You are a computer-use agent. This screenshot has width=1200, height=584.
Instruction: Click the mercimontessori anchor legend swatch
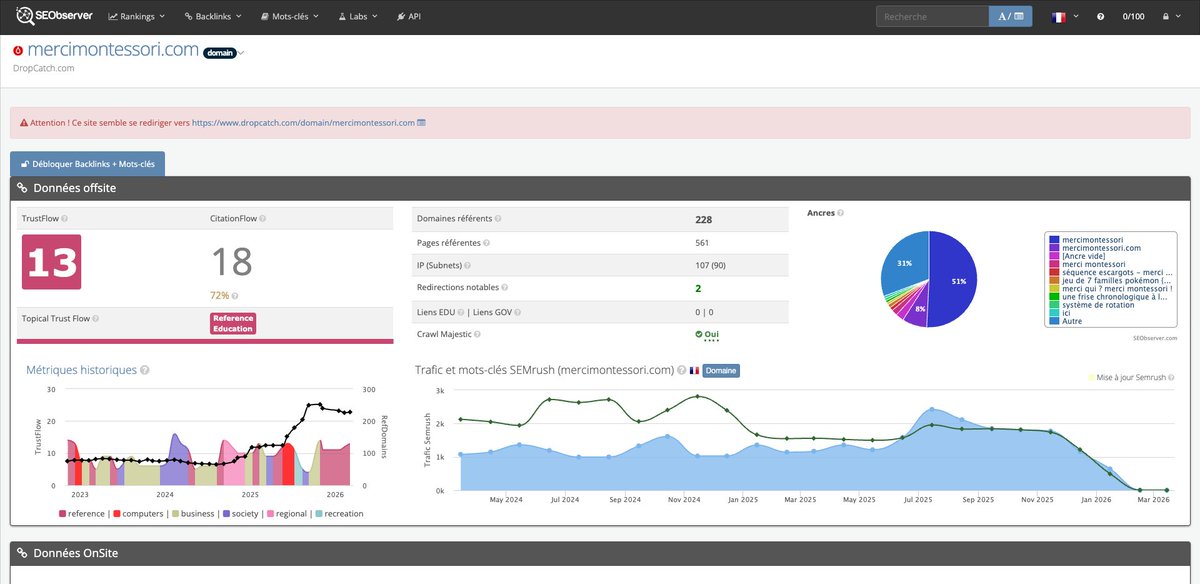(1054, 240)
